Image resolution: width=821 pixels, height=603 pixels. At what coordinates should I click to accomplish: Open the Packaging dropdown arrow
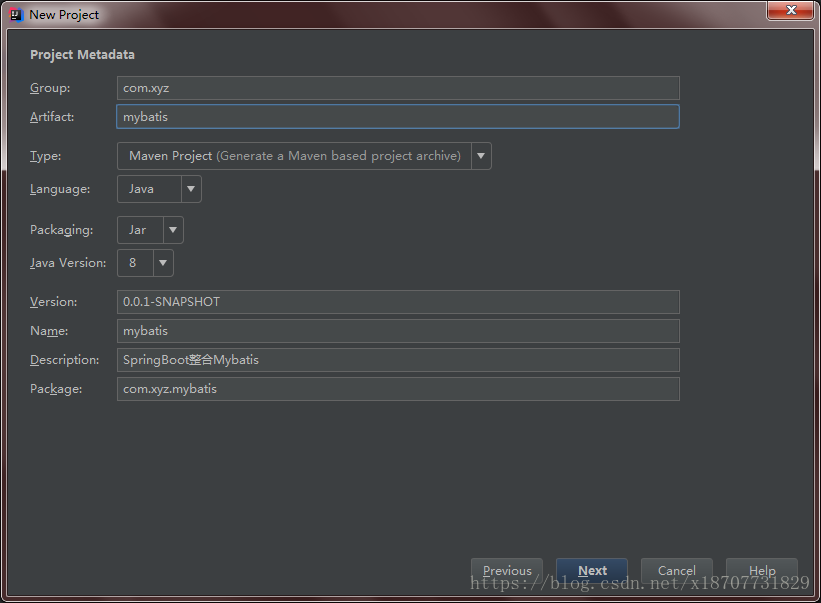coord(173,230)
